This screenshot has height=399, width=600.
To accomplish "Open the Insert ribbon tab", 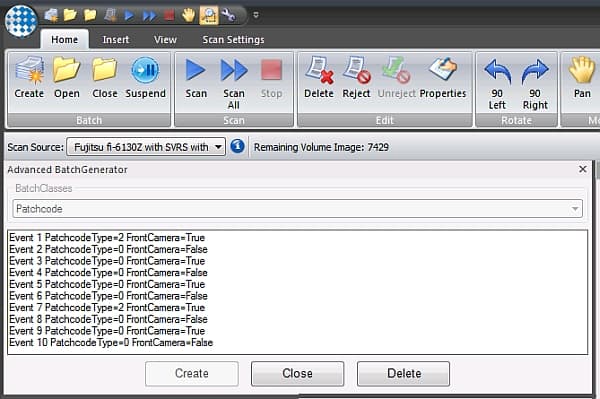I will pyautogui.click(x=116, y=40).
